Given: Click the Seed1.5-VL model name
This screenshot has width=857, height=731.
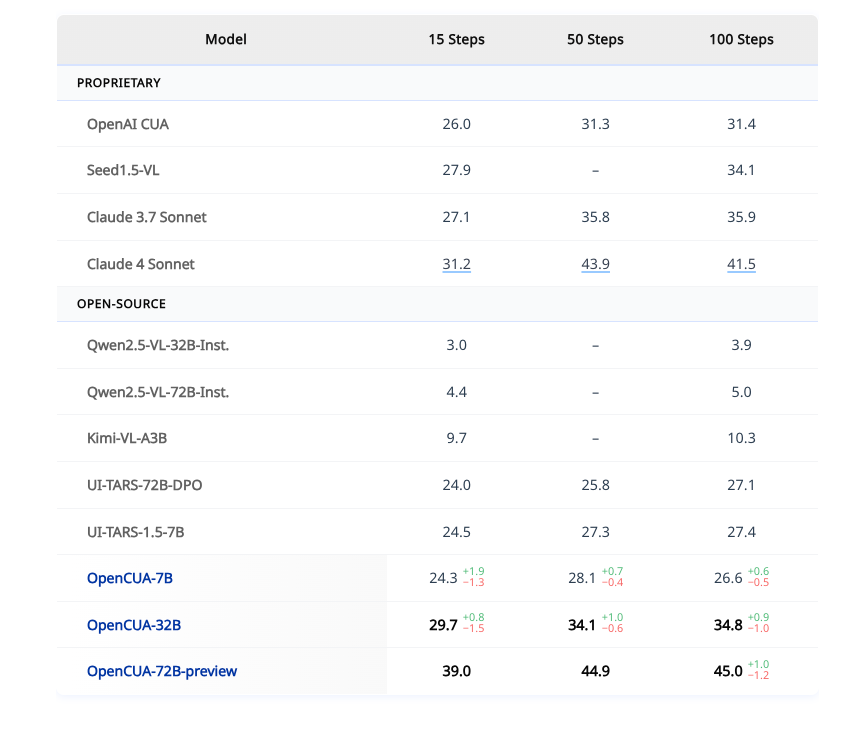Looking at the screenshot, I should click(123, 170).
